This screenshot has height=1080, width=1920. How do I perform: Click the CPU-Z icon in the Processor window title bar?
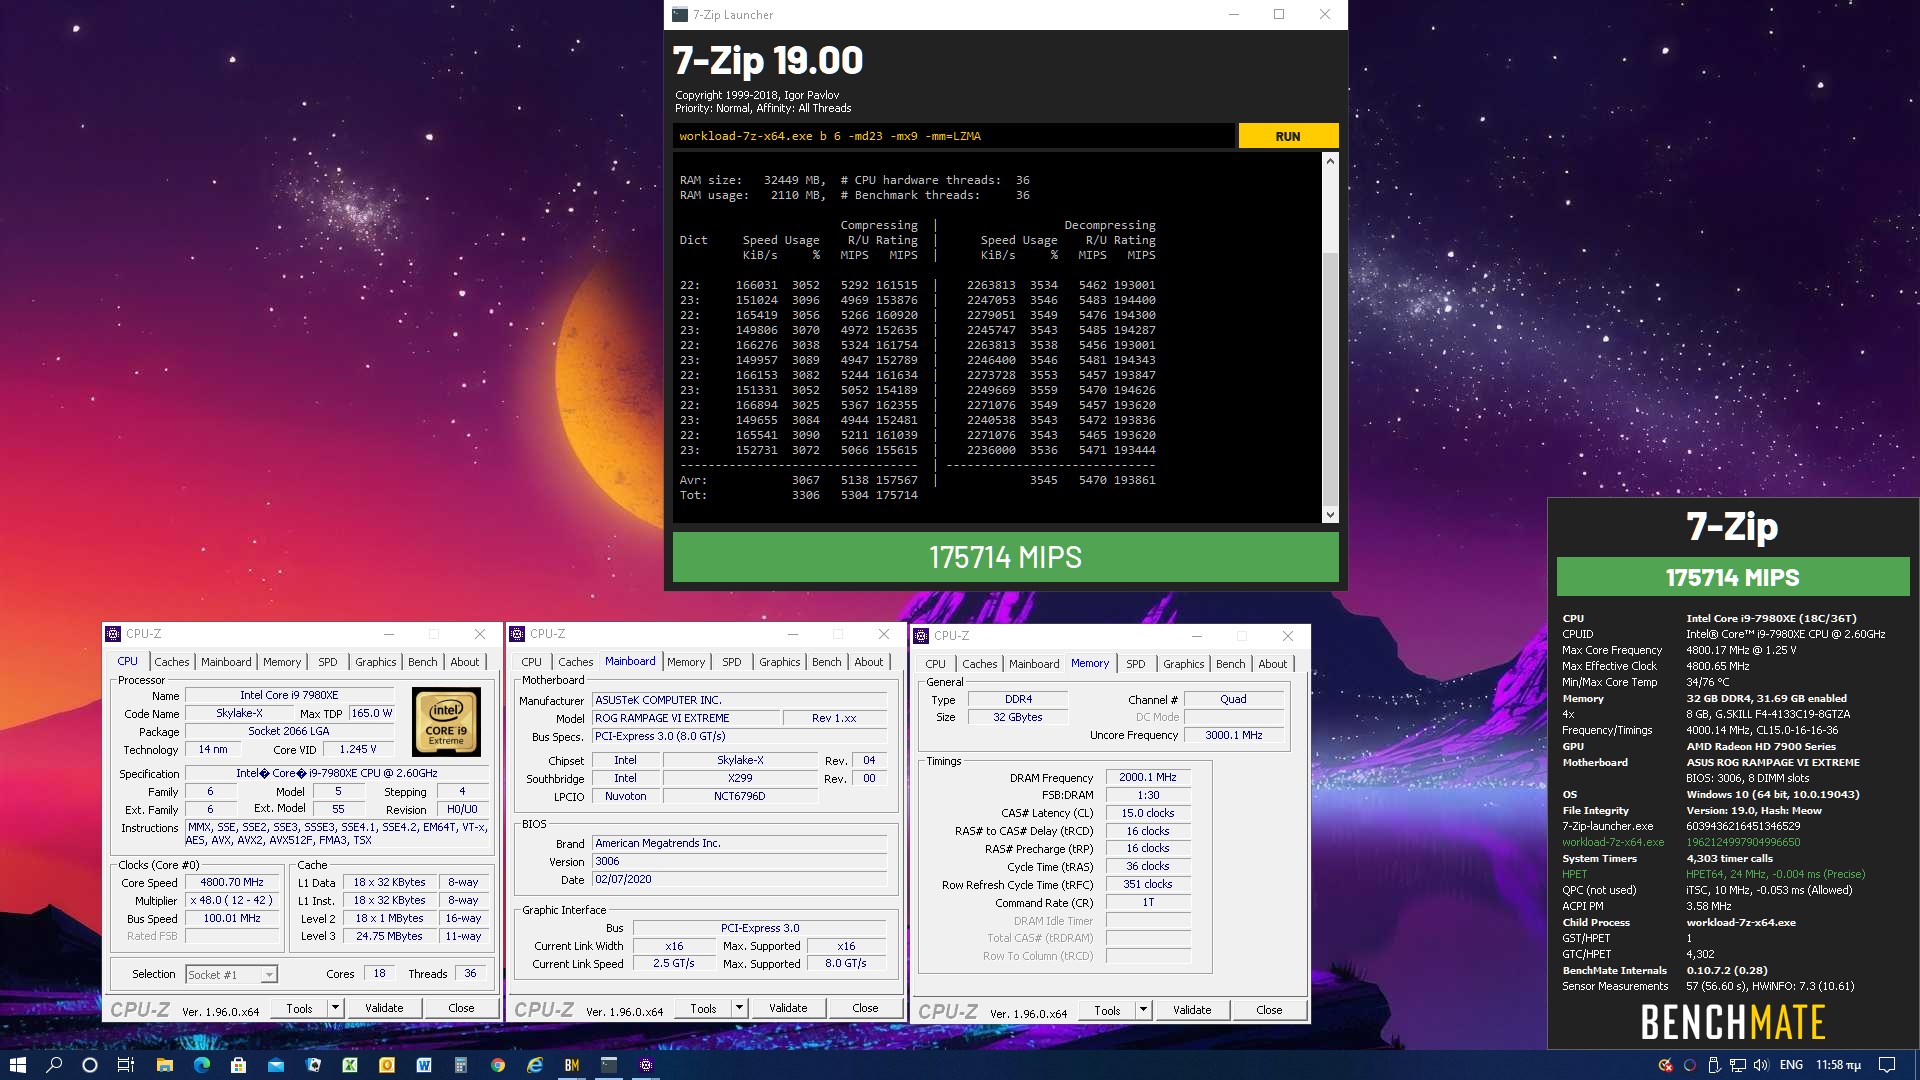(113, 634)
